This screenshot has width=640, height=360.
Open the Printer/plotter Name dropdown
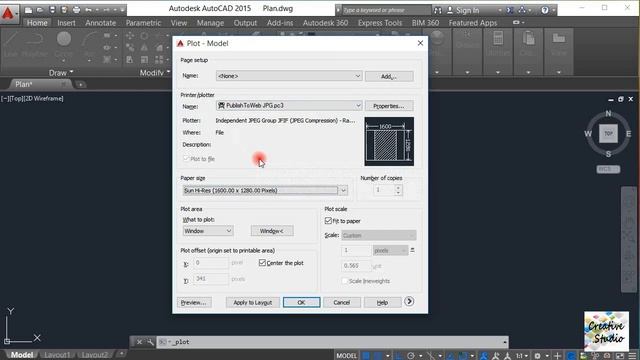(289, 106)
